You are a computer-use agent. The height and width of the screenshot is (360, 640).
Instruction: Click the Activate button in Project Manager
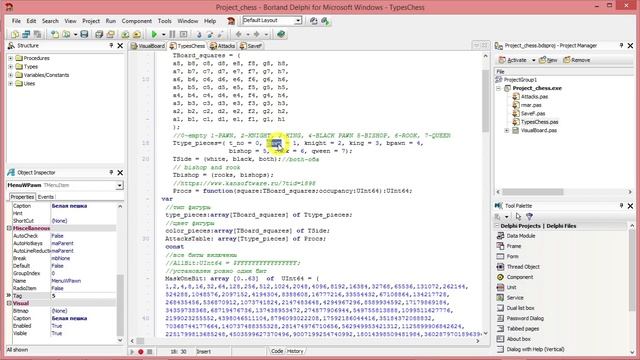(513, 60)
